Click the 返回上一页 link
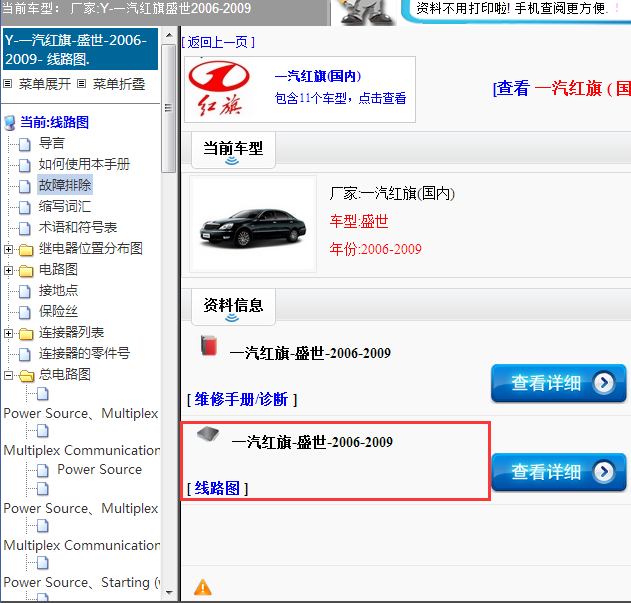 click(x=218, y=42)
